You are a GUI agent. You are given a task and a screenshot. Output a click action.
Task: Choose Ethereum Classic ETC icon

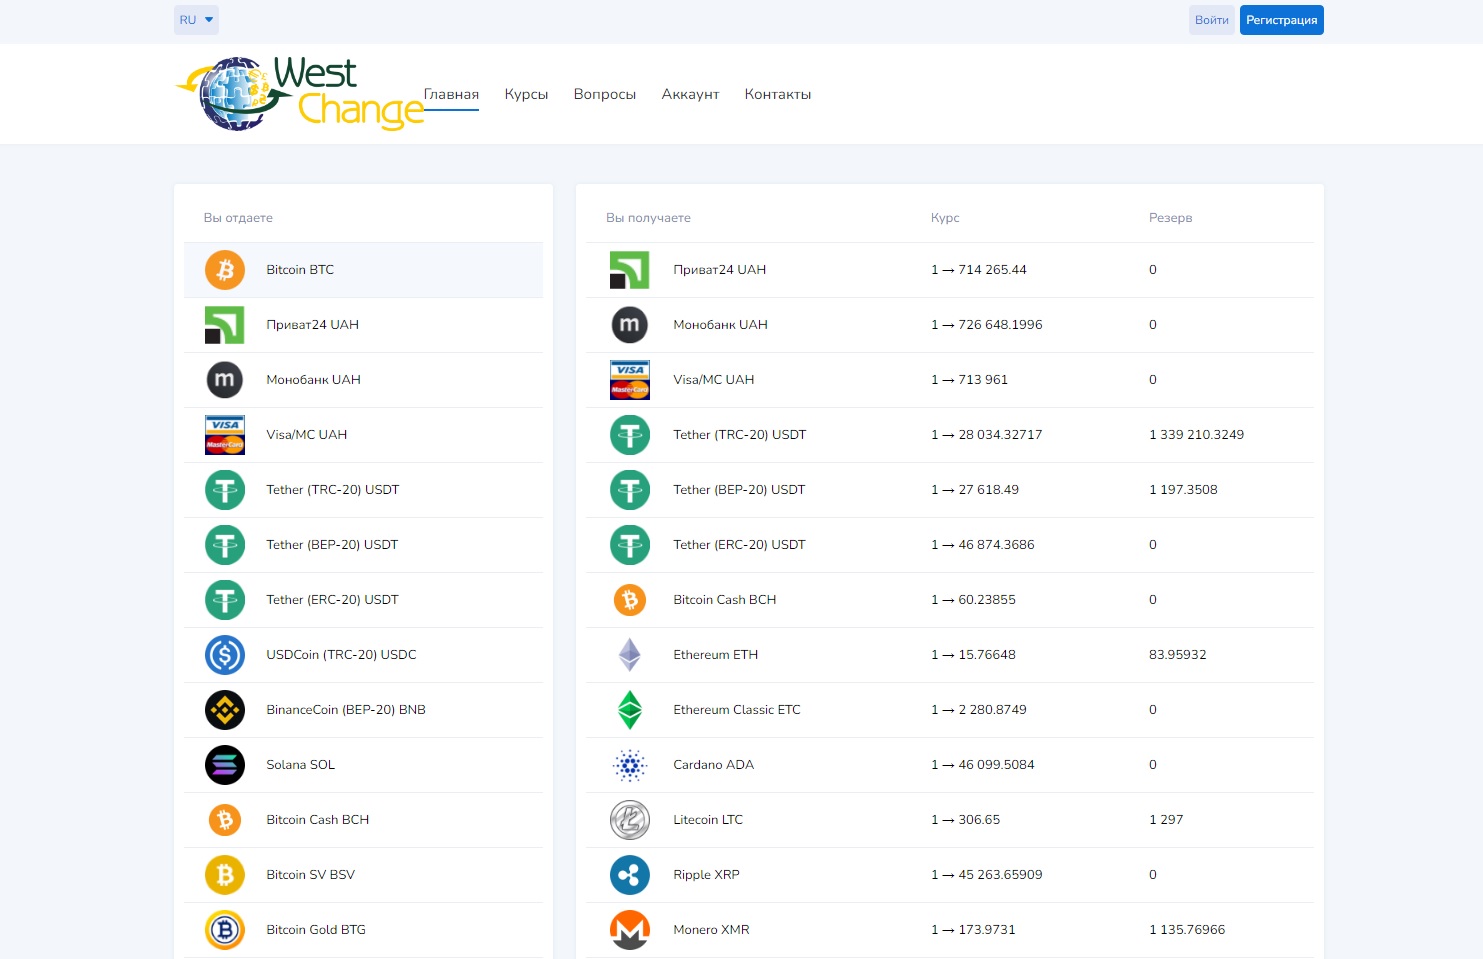click(x=630, y=710)
